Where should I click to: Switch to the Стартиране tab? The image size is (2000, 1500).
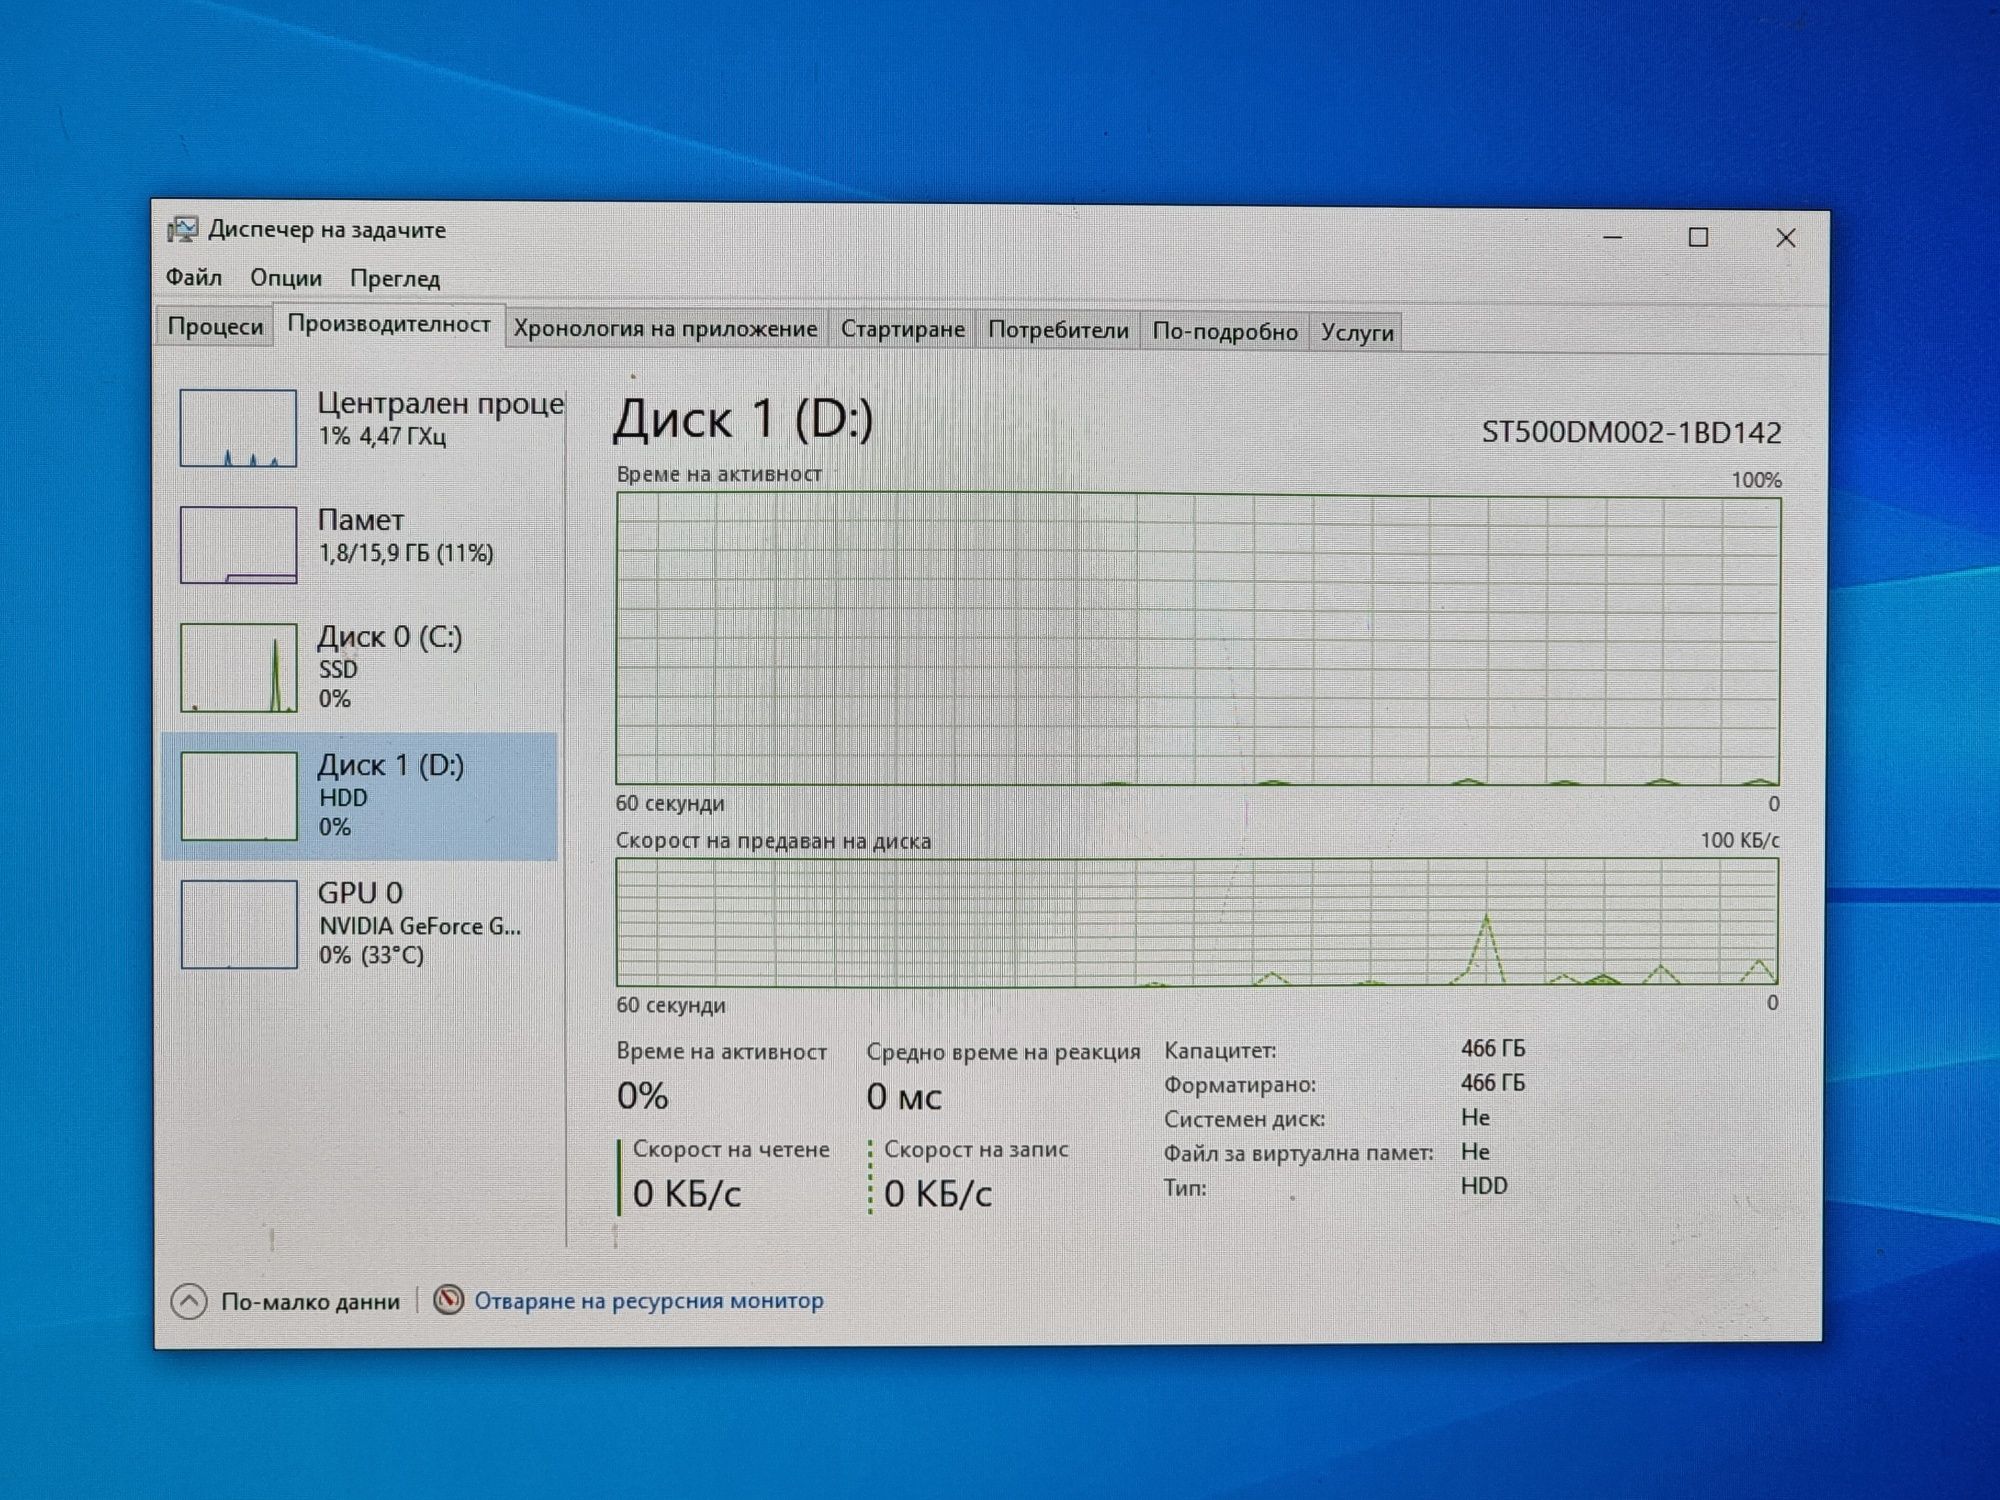[903, 329]
